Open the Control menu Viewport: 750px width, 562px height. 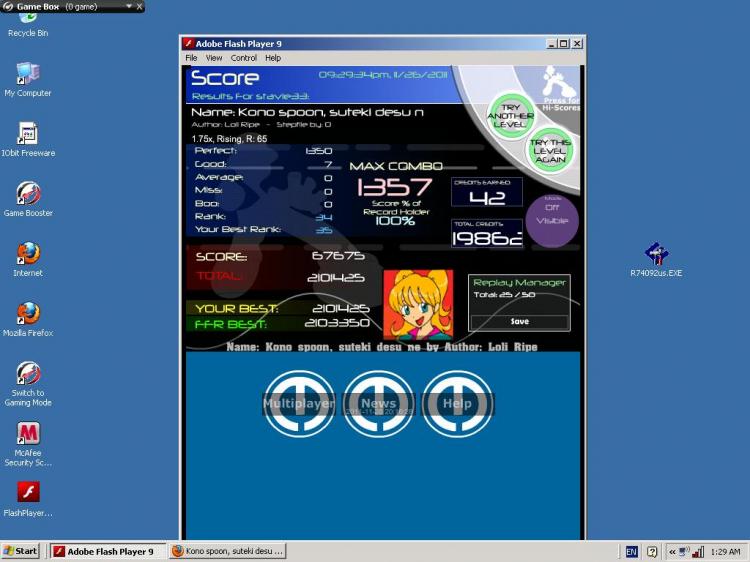244,58
